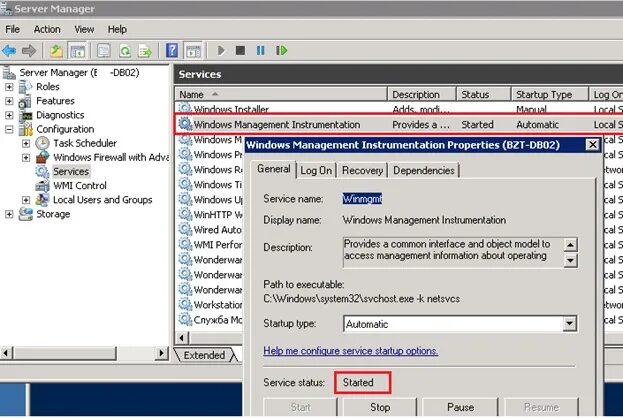This screenshot has width=623, height=418.
Task: Select the WMI Perfor service row
Action: pos(210,245)
